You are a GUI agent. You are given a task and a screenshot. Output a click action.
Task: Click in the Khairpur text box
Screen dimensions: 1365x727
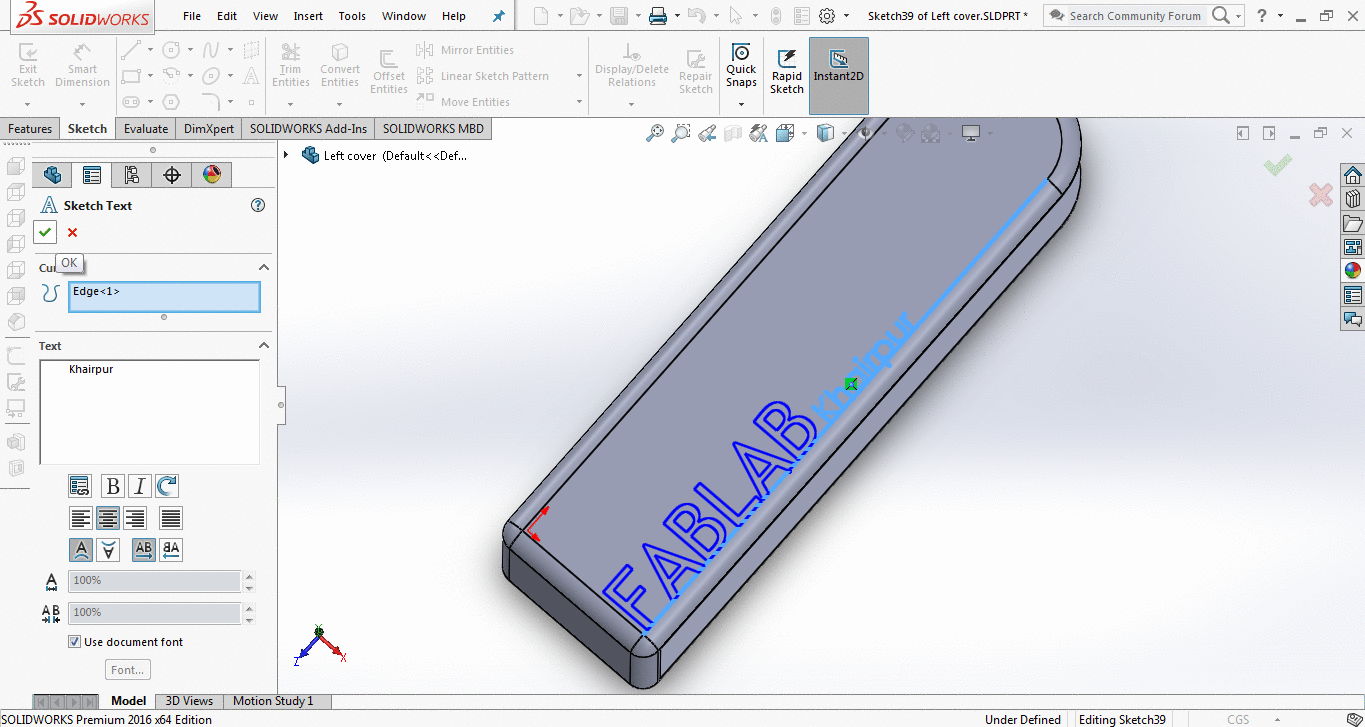(x=149, y=412)
